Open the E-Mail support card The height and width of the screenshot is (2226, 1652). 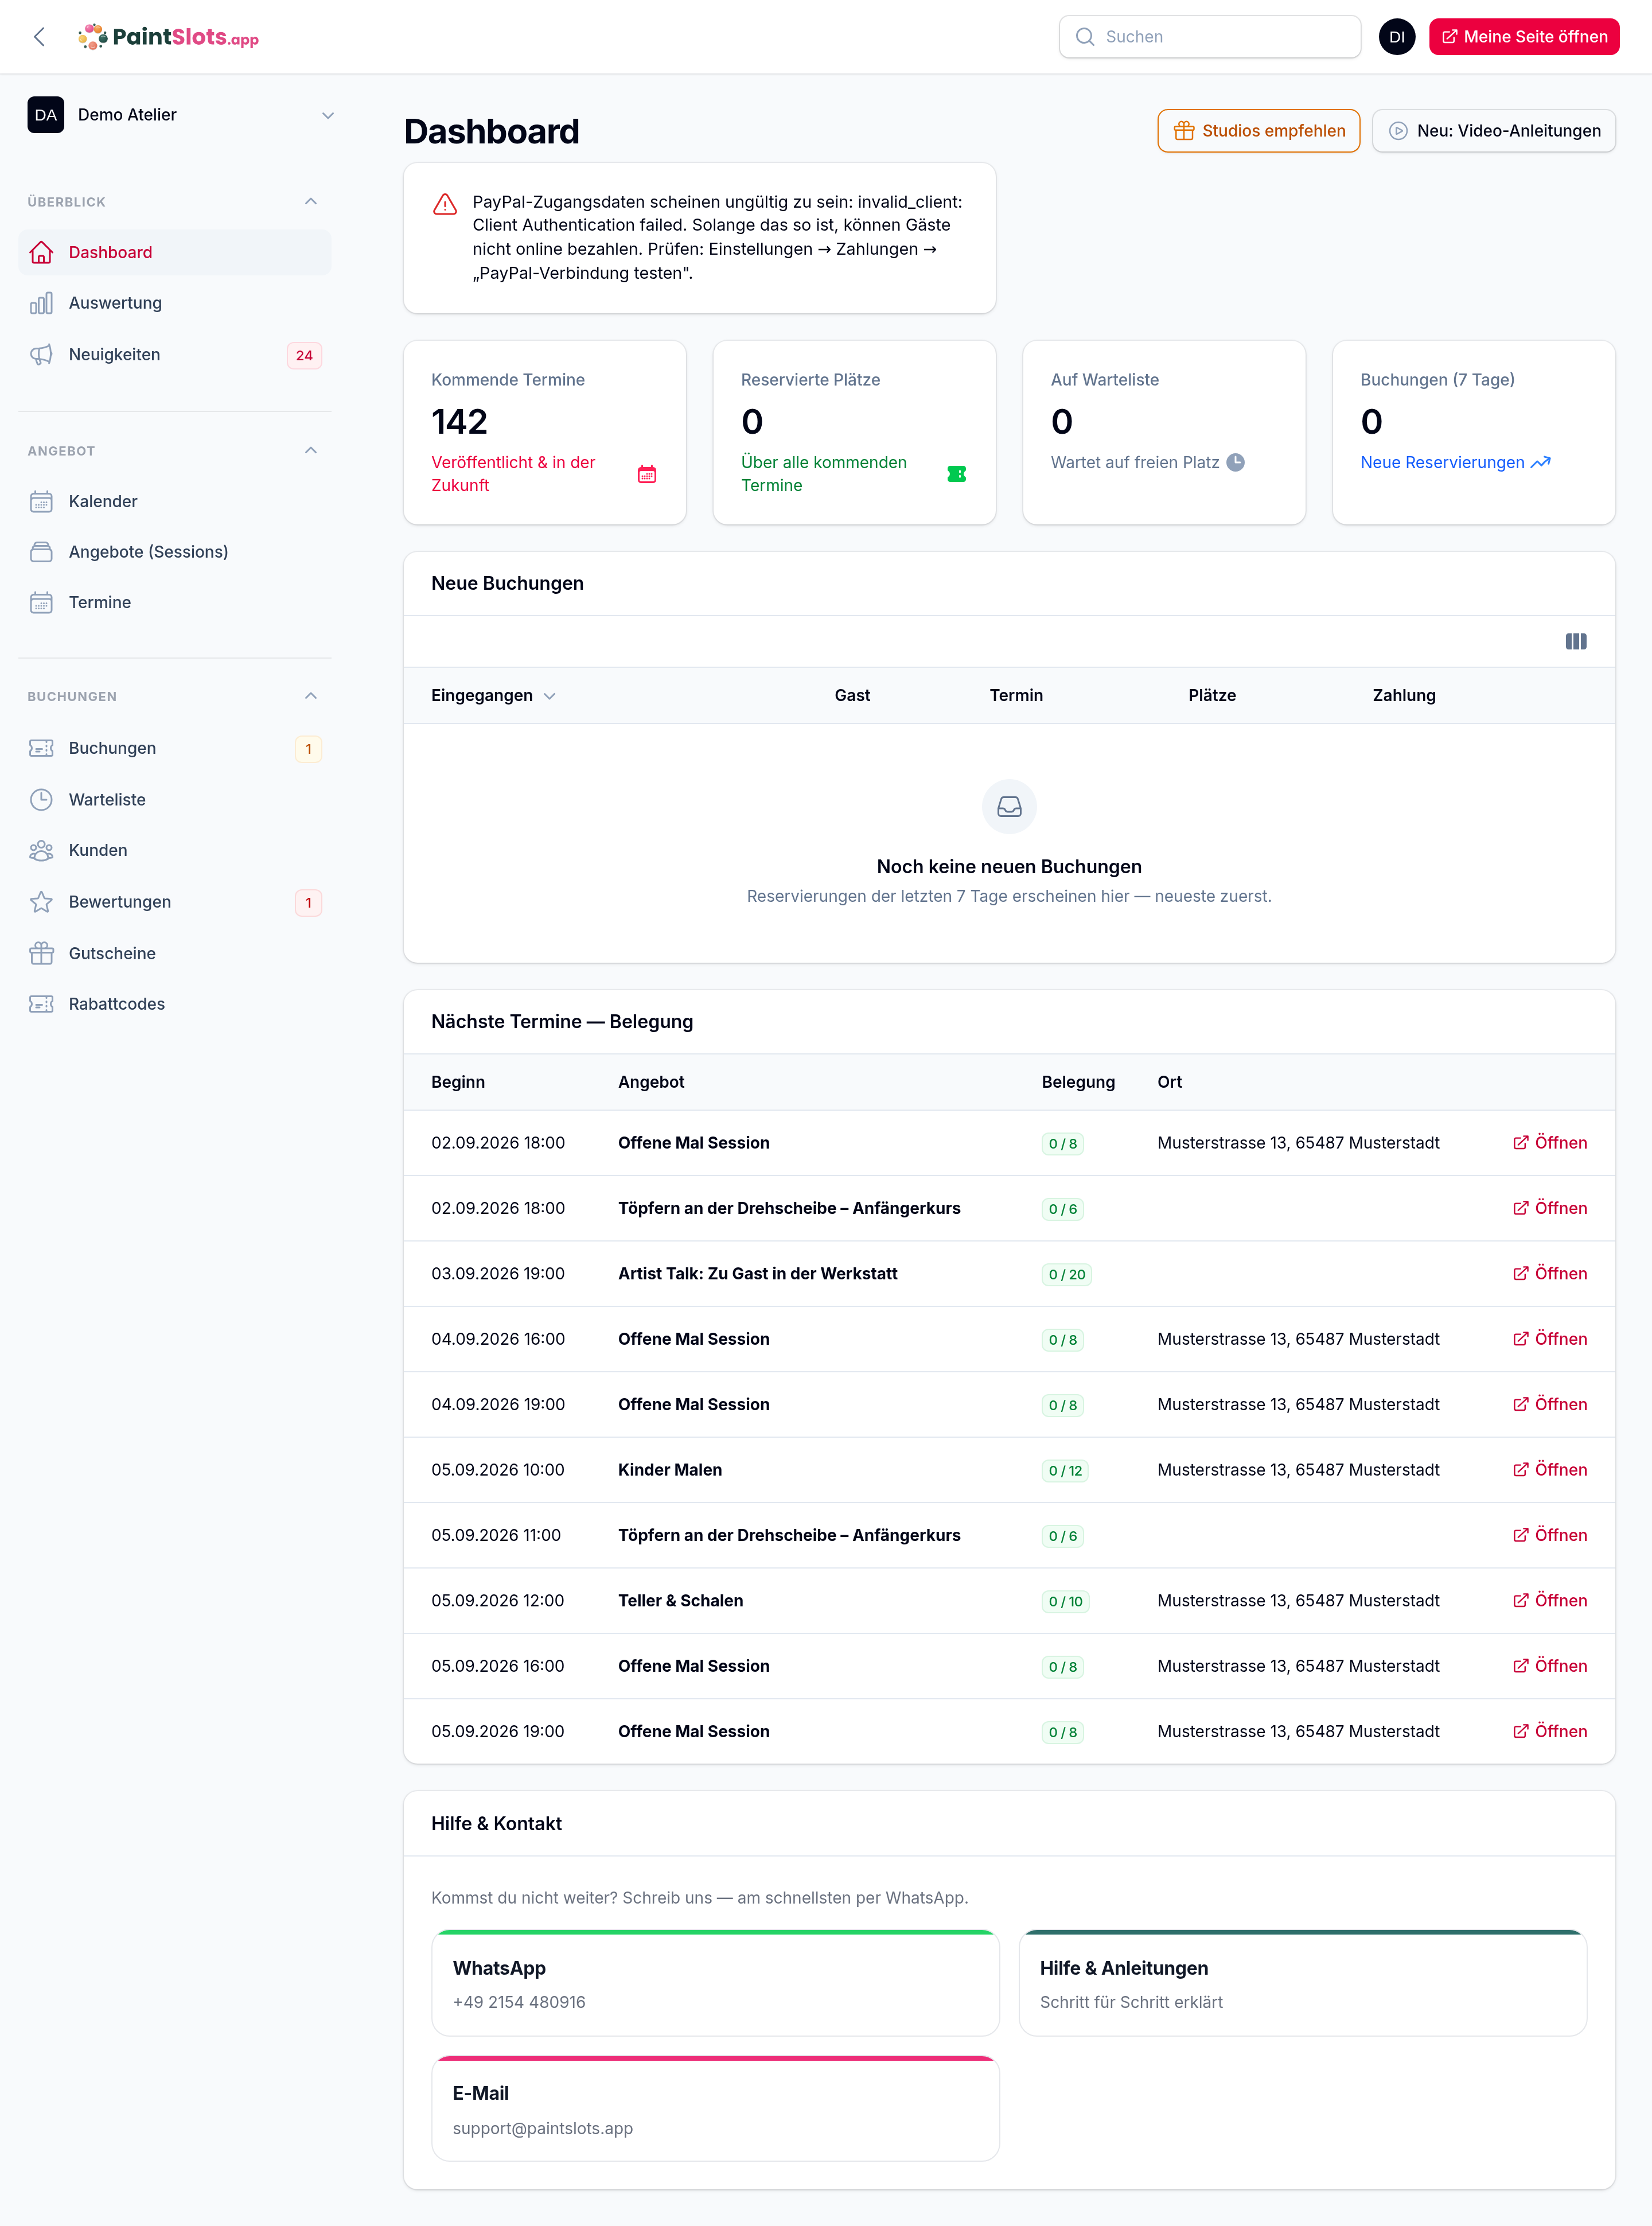[x=715, y=2108]
